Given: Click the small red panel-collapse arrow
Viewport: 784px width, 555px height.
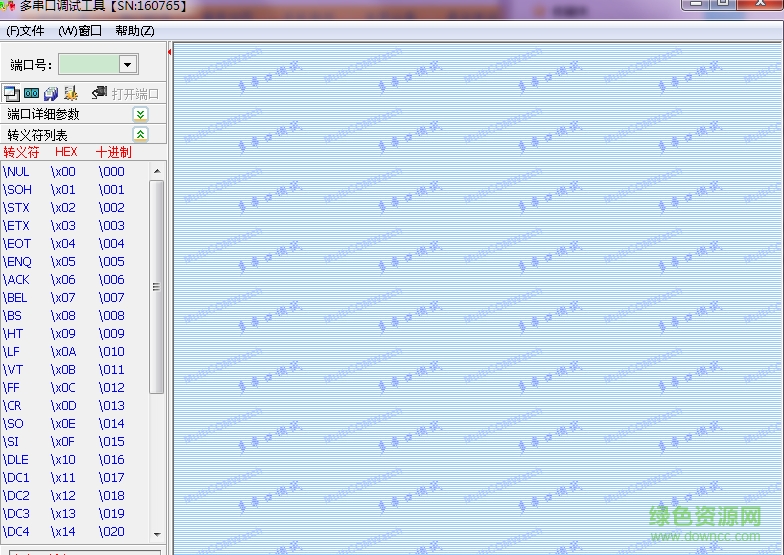Looking at the screenshot, I should point(170,52).
